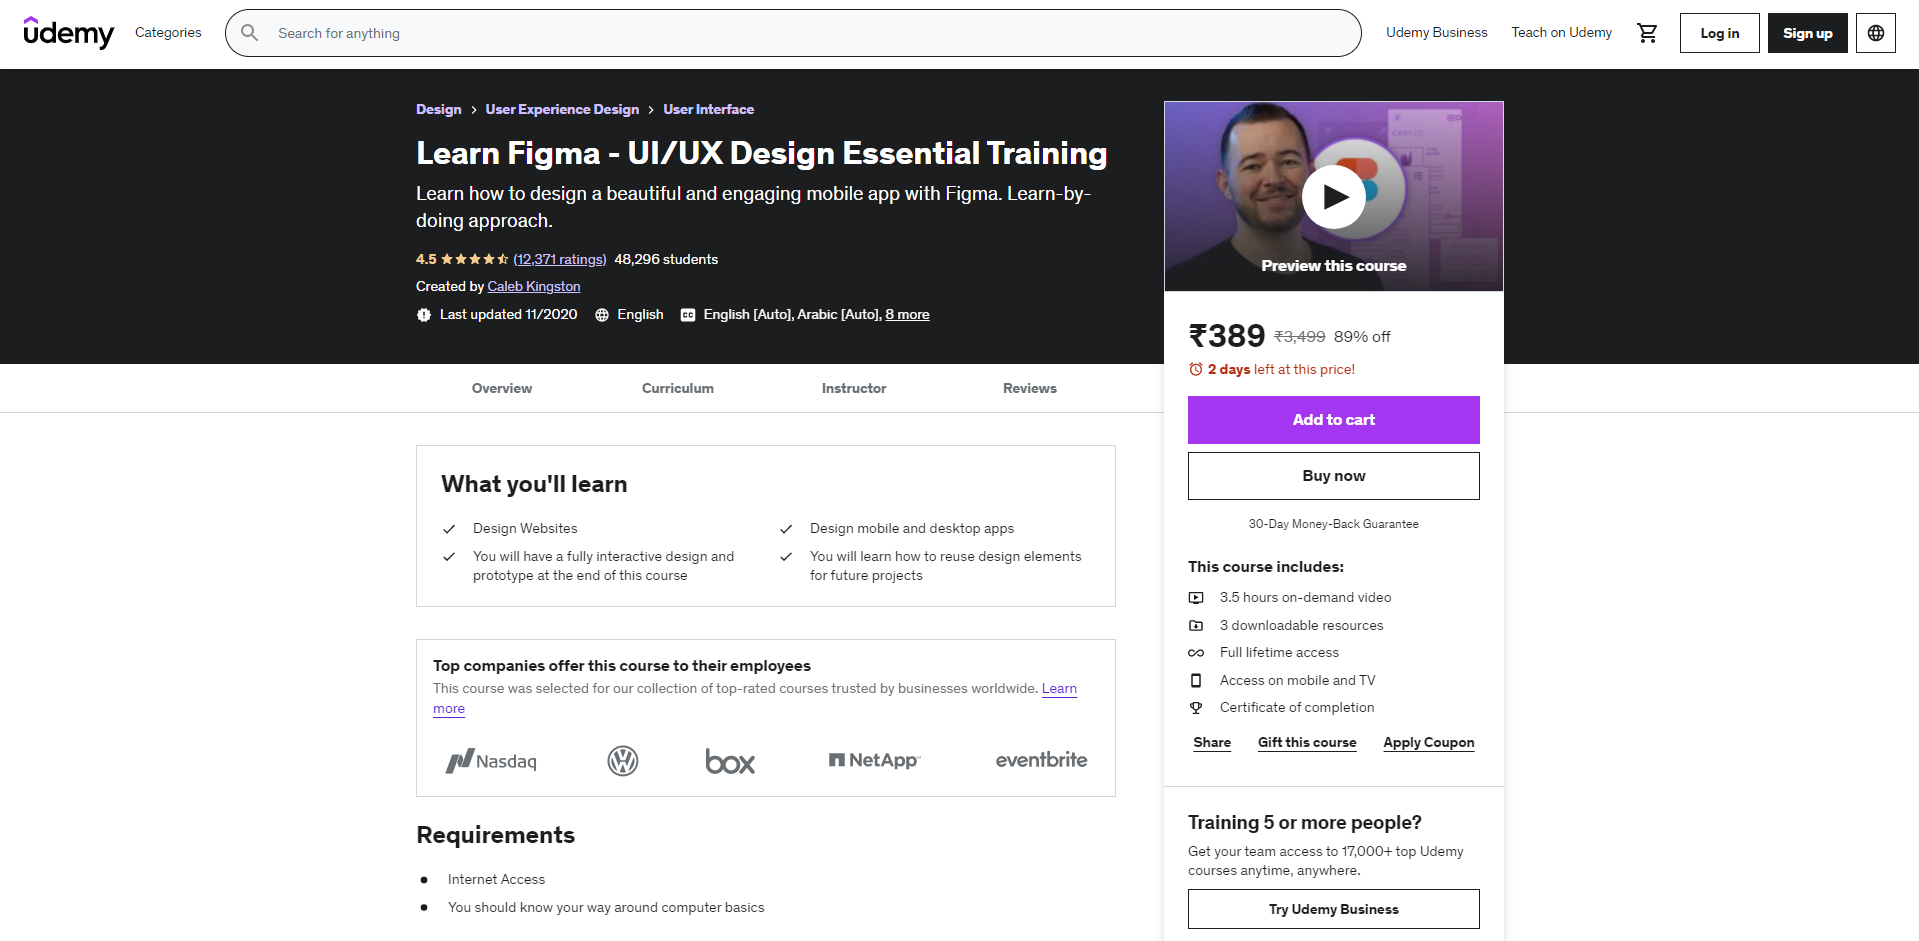Click the ₹389 price

tap(1227, 336)
